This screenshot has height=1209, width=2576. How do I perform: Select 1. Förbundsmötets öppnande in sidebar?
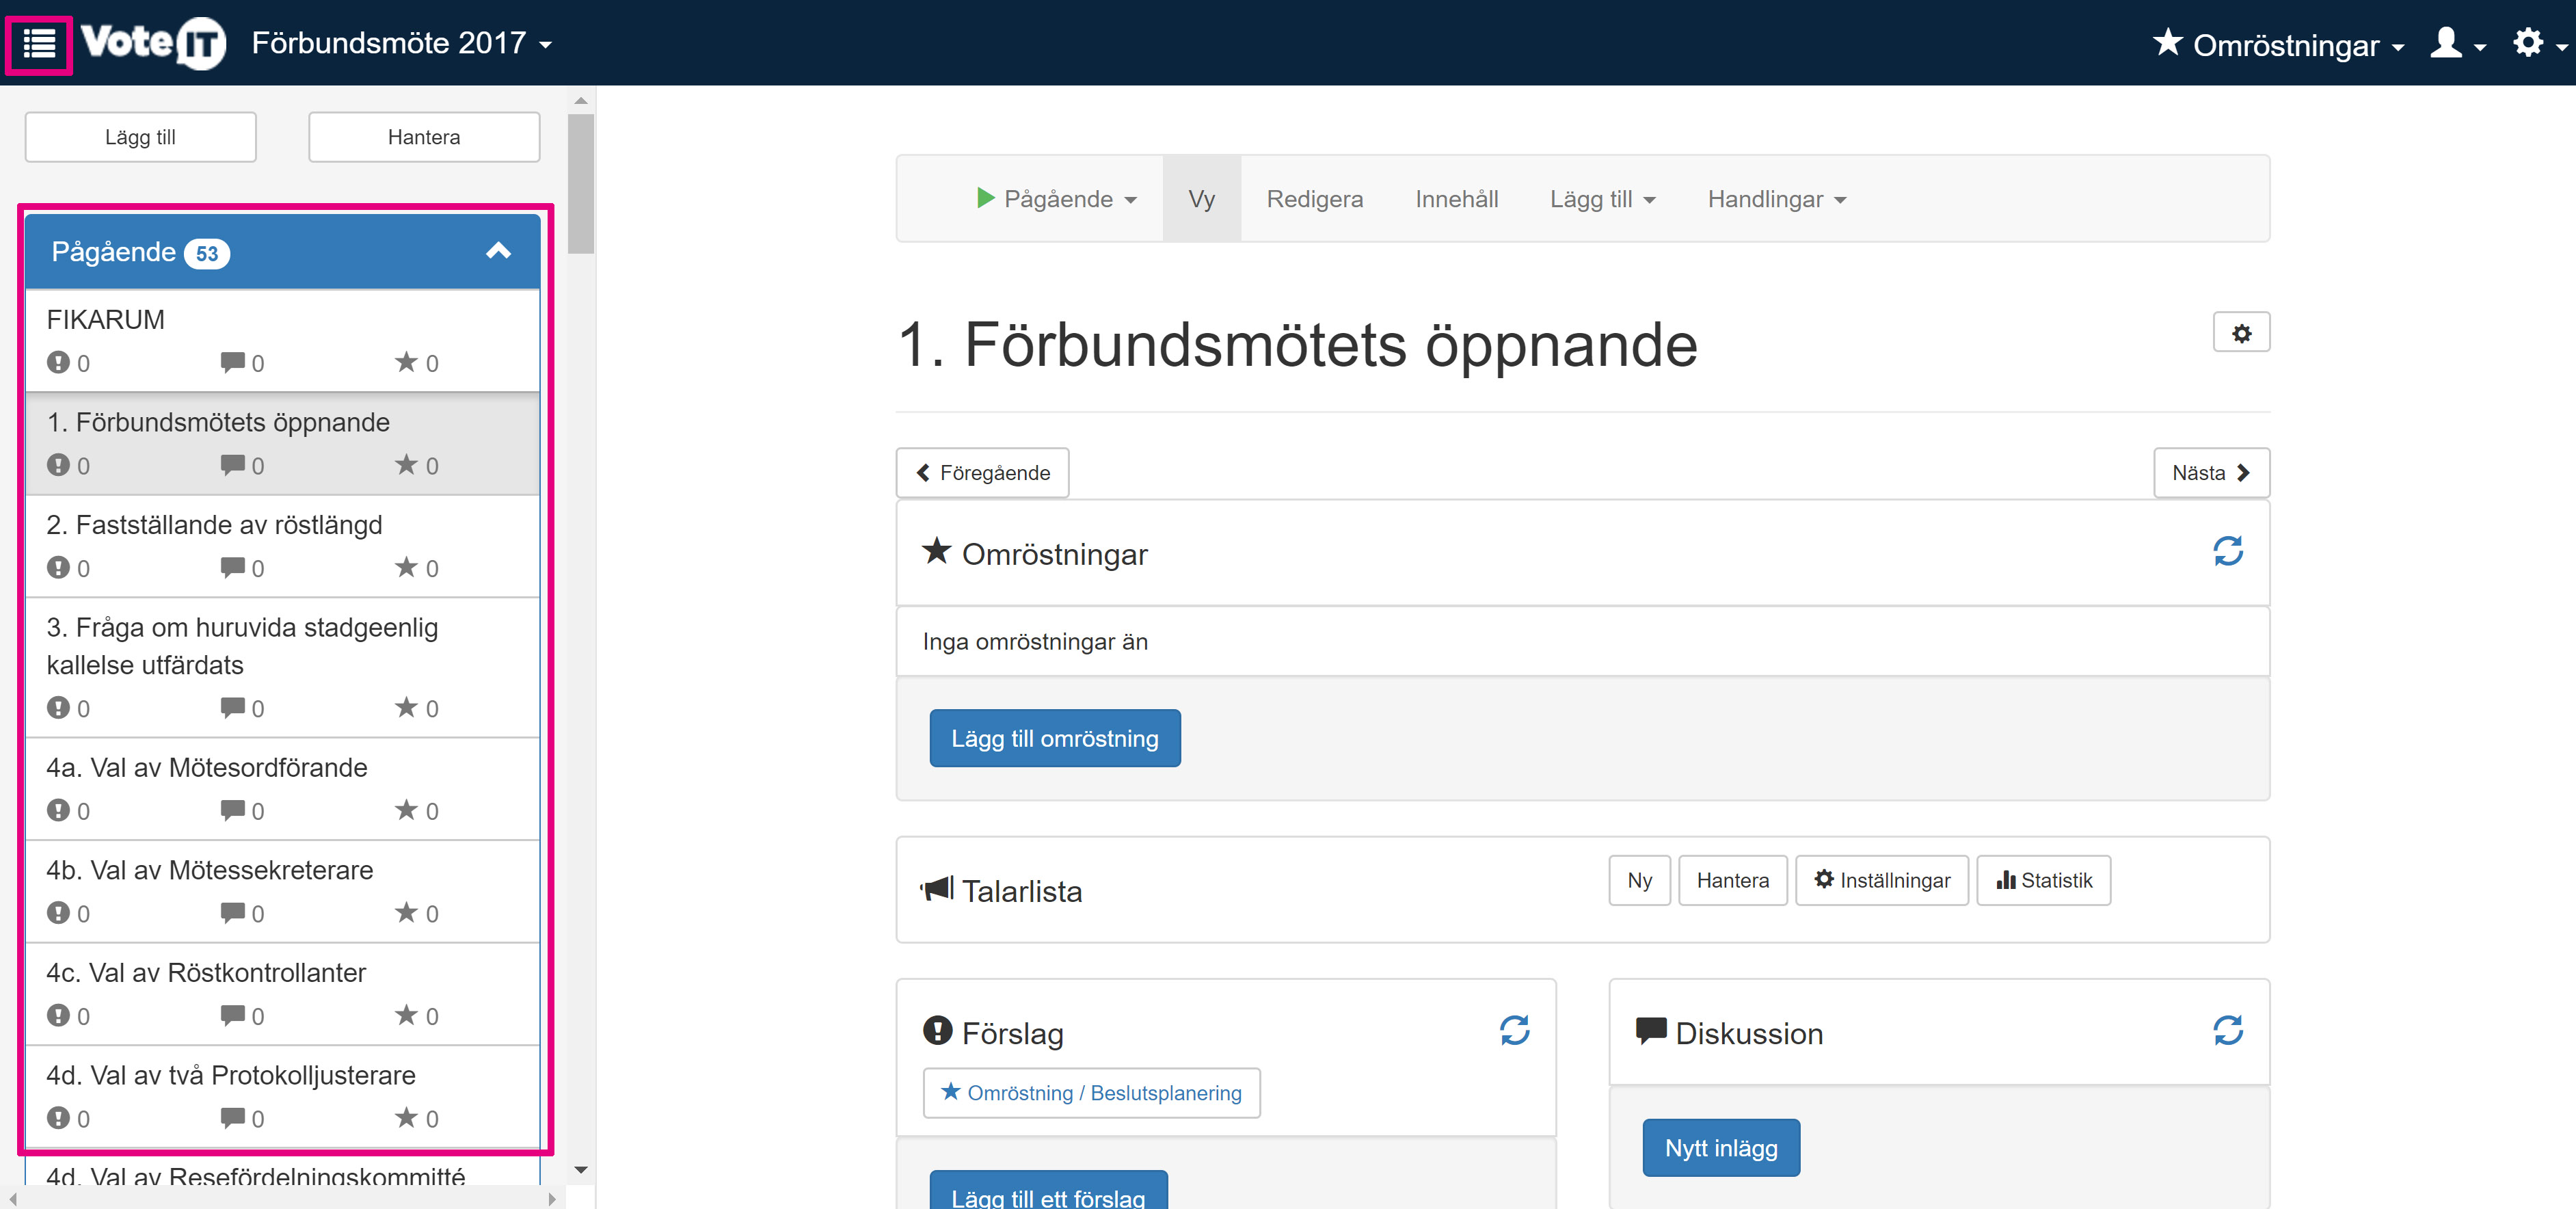pos(283,443)
